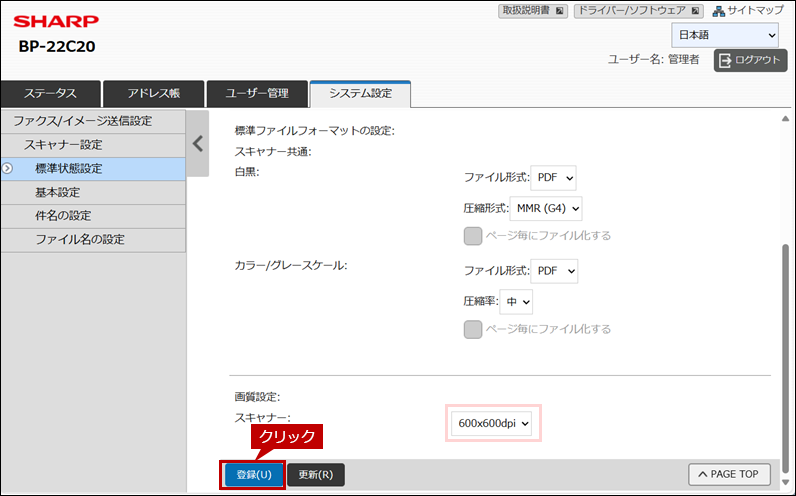This screenshot has width=796, height=496.
Task: Click the SHARP logo
Action: coord(56,21)
